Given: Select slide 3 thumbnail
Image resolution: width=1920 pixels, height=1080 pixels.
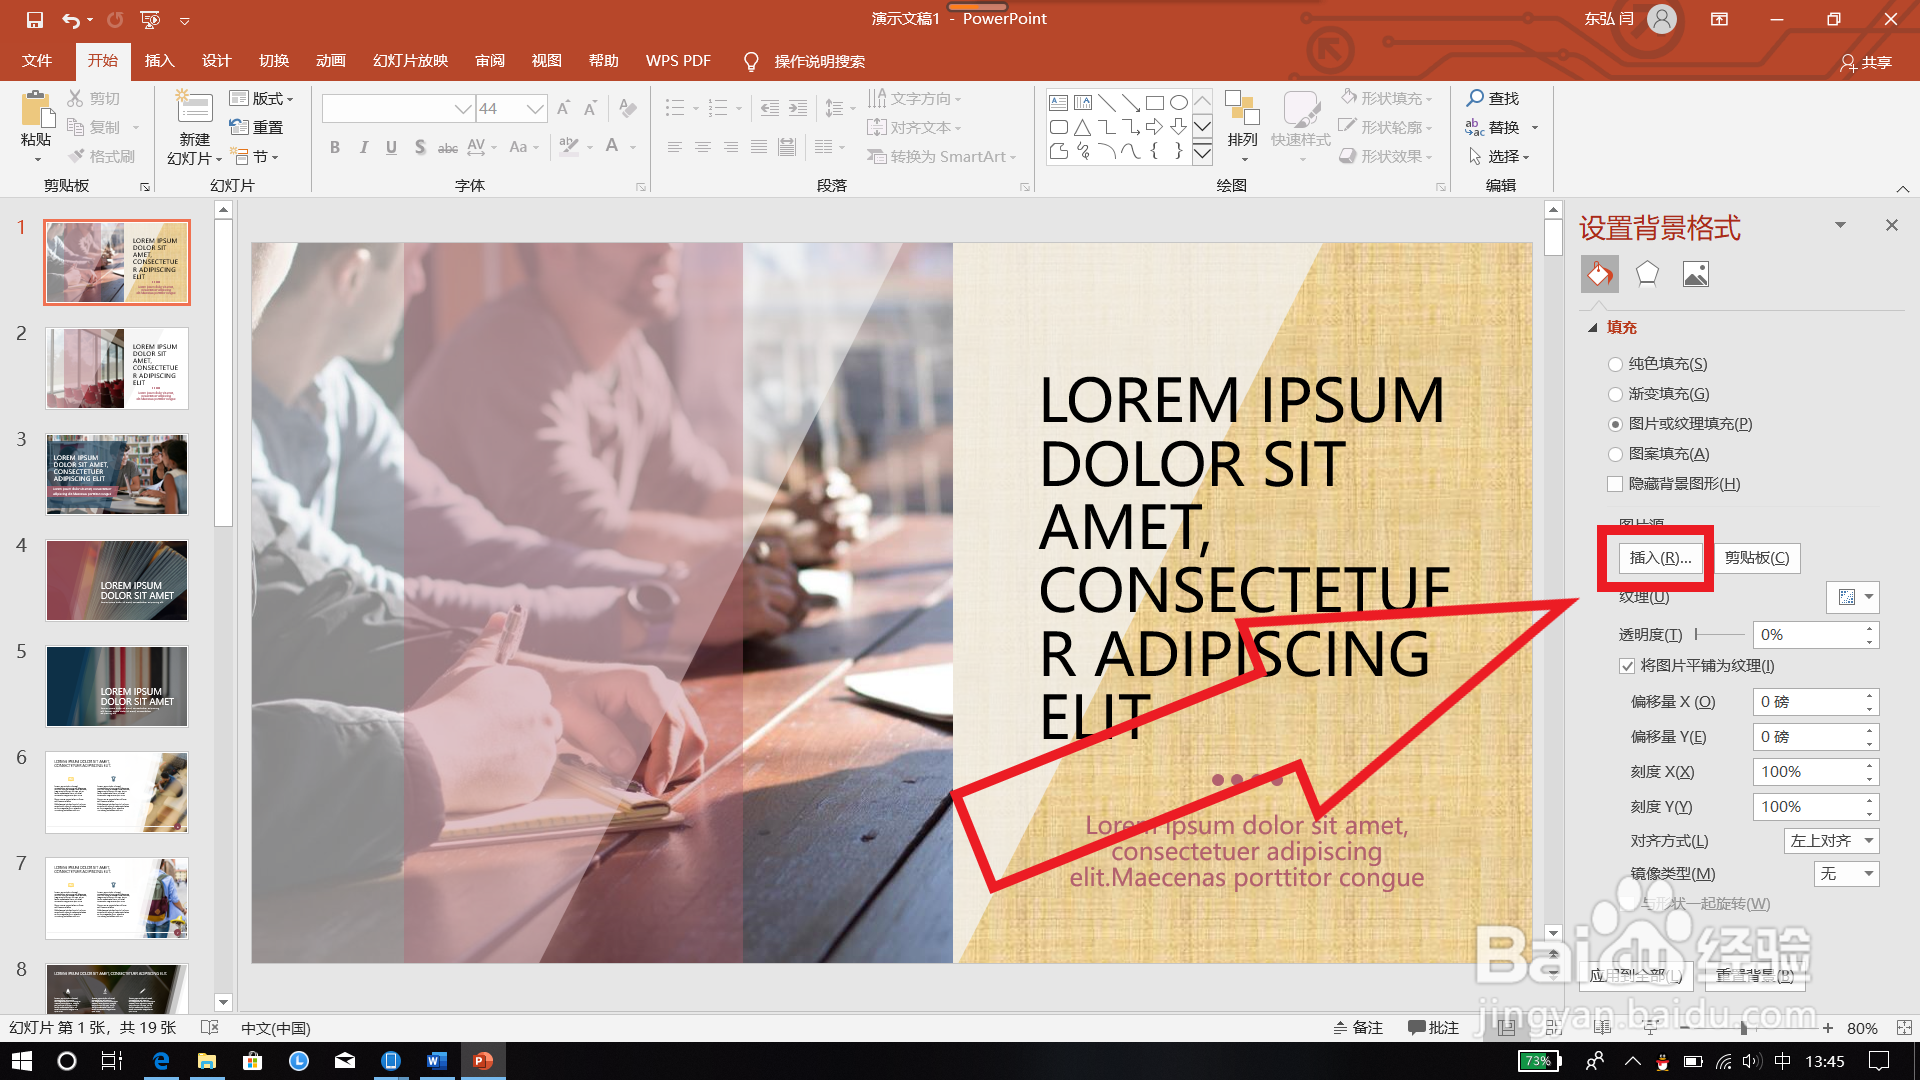Looking at the screenshot, I should point(117,475).
